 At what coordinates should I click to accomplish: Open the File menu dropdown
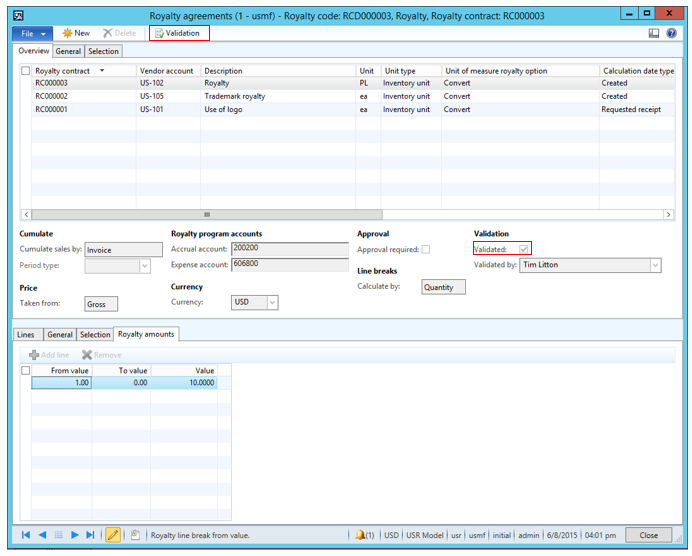[31, 33]
